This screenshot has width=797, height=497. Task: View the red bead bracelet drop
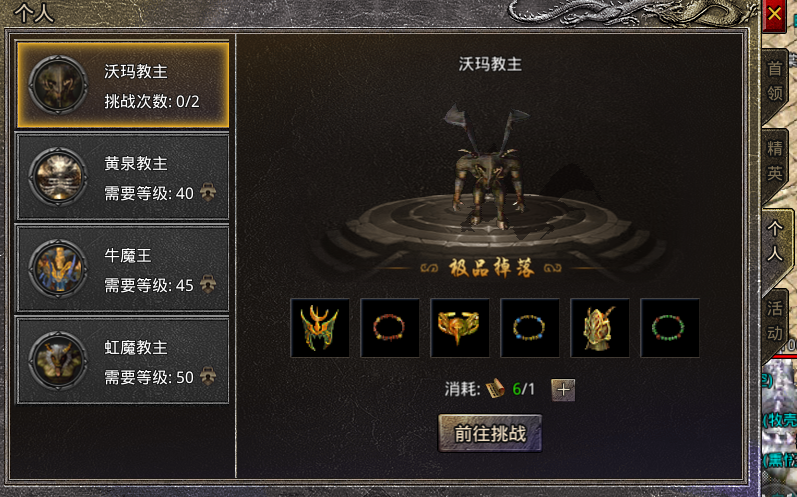[390, 328]
